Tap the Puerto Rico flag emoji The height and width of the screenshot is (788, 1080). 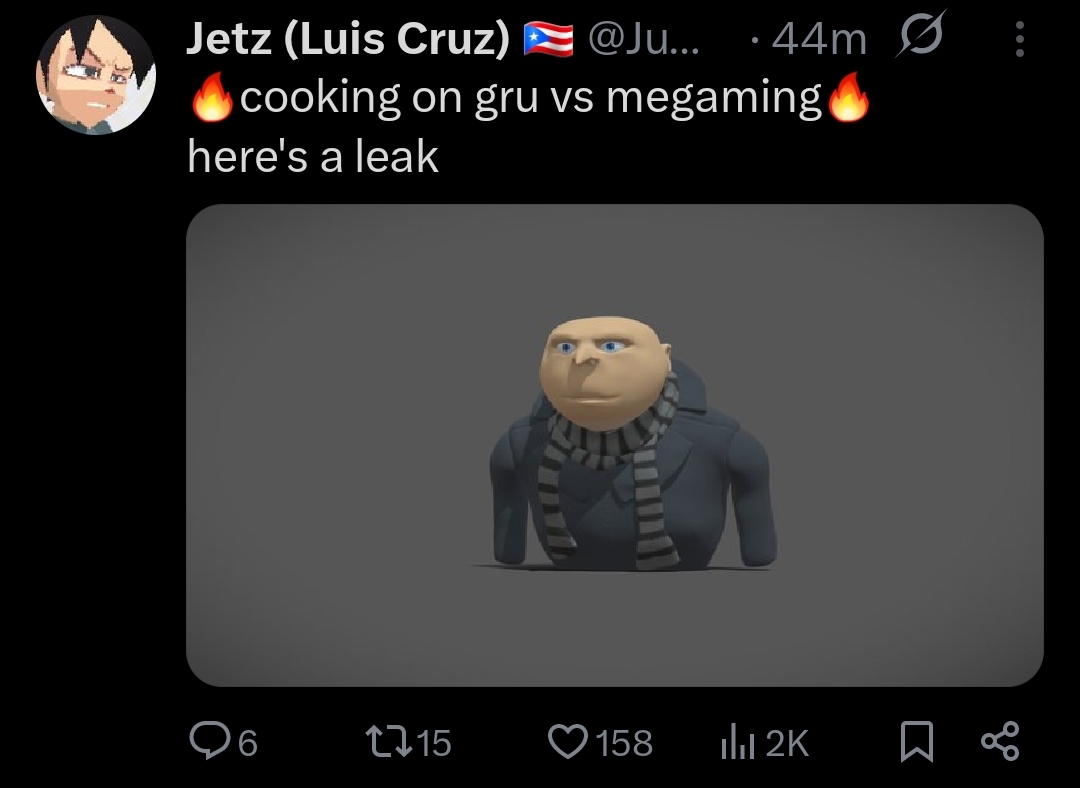click(548, 39)
